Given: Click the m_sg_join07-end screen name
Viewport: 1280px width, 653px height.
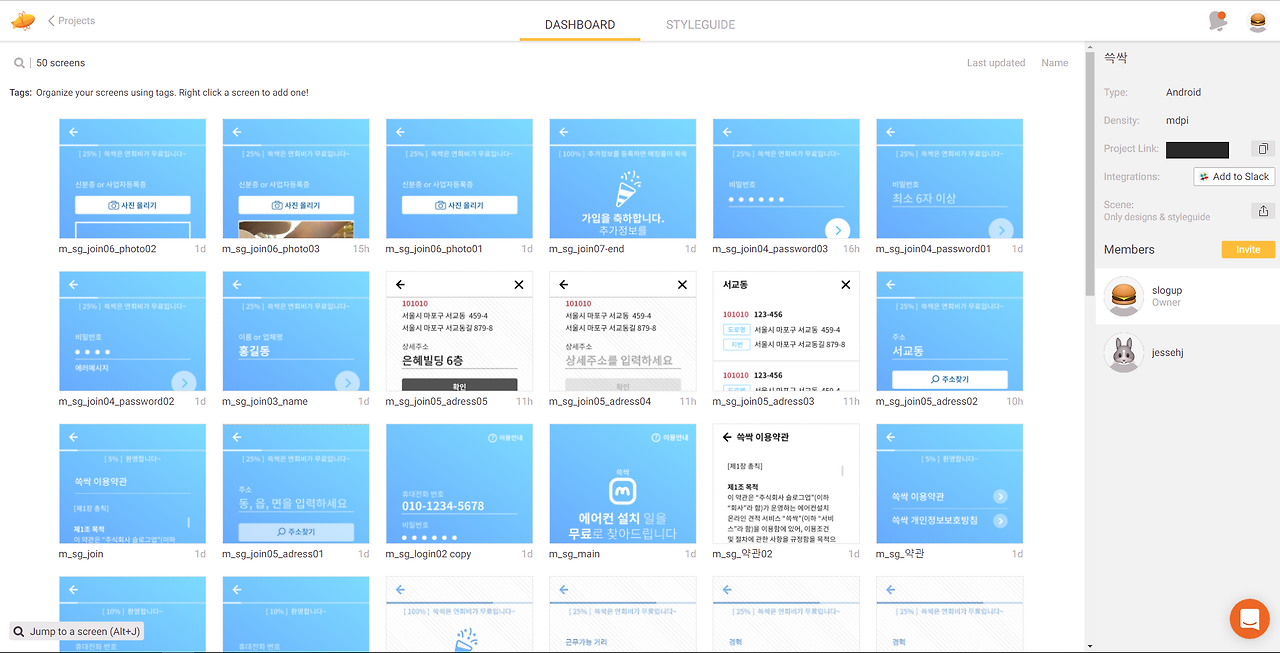Looking at the screenshot, I should (x=586, y=249).
